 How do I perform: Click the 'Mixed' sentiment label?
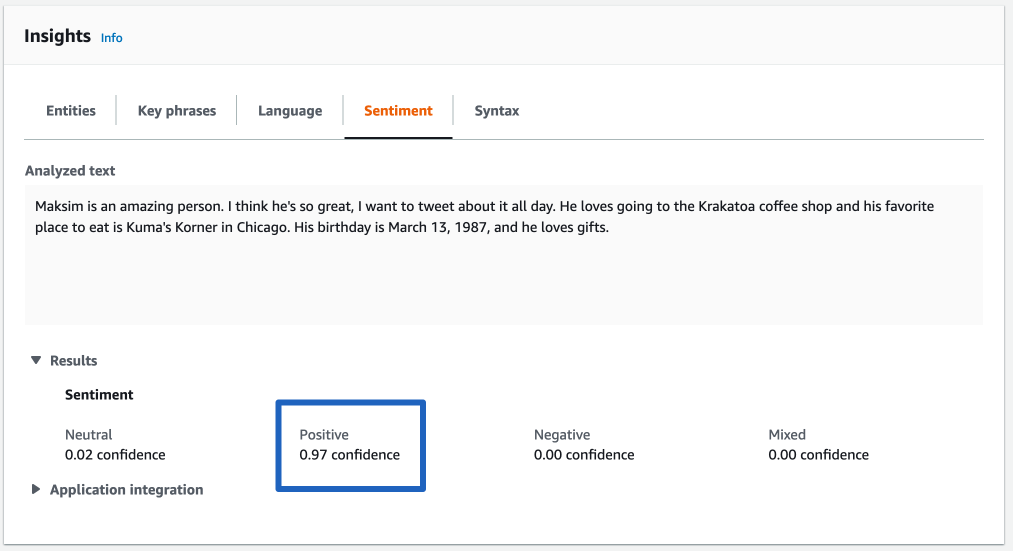click(787, 435)
